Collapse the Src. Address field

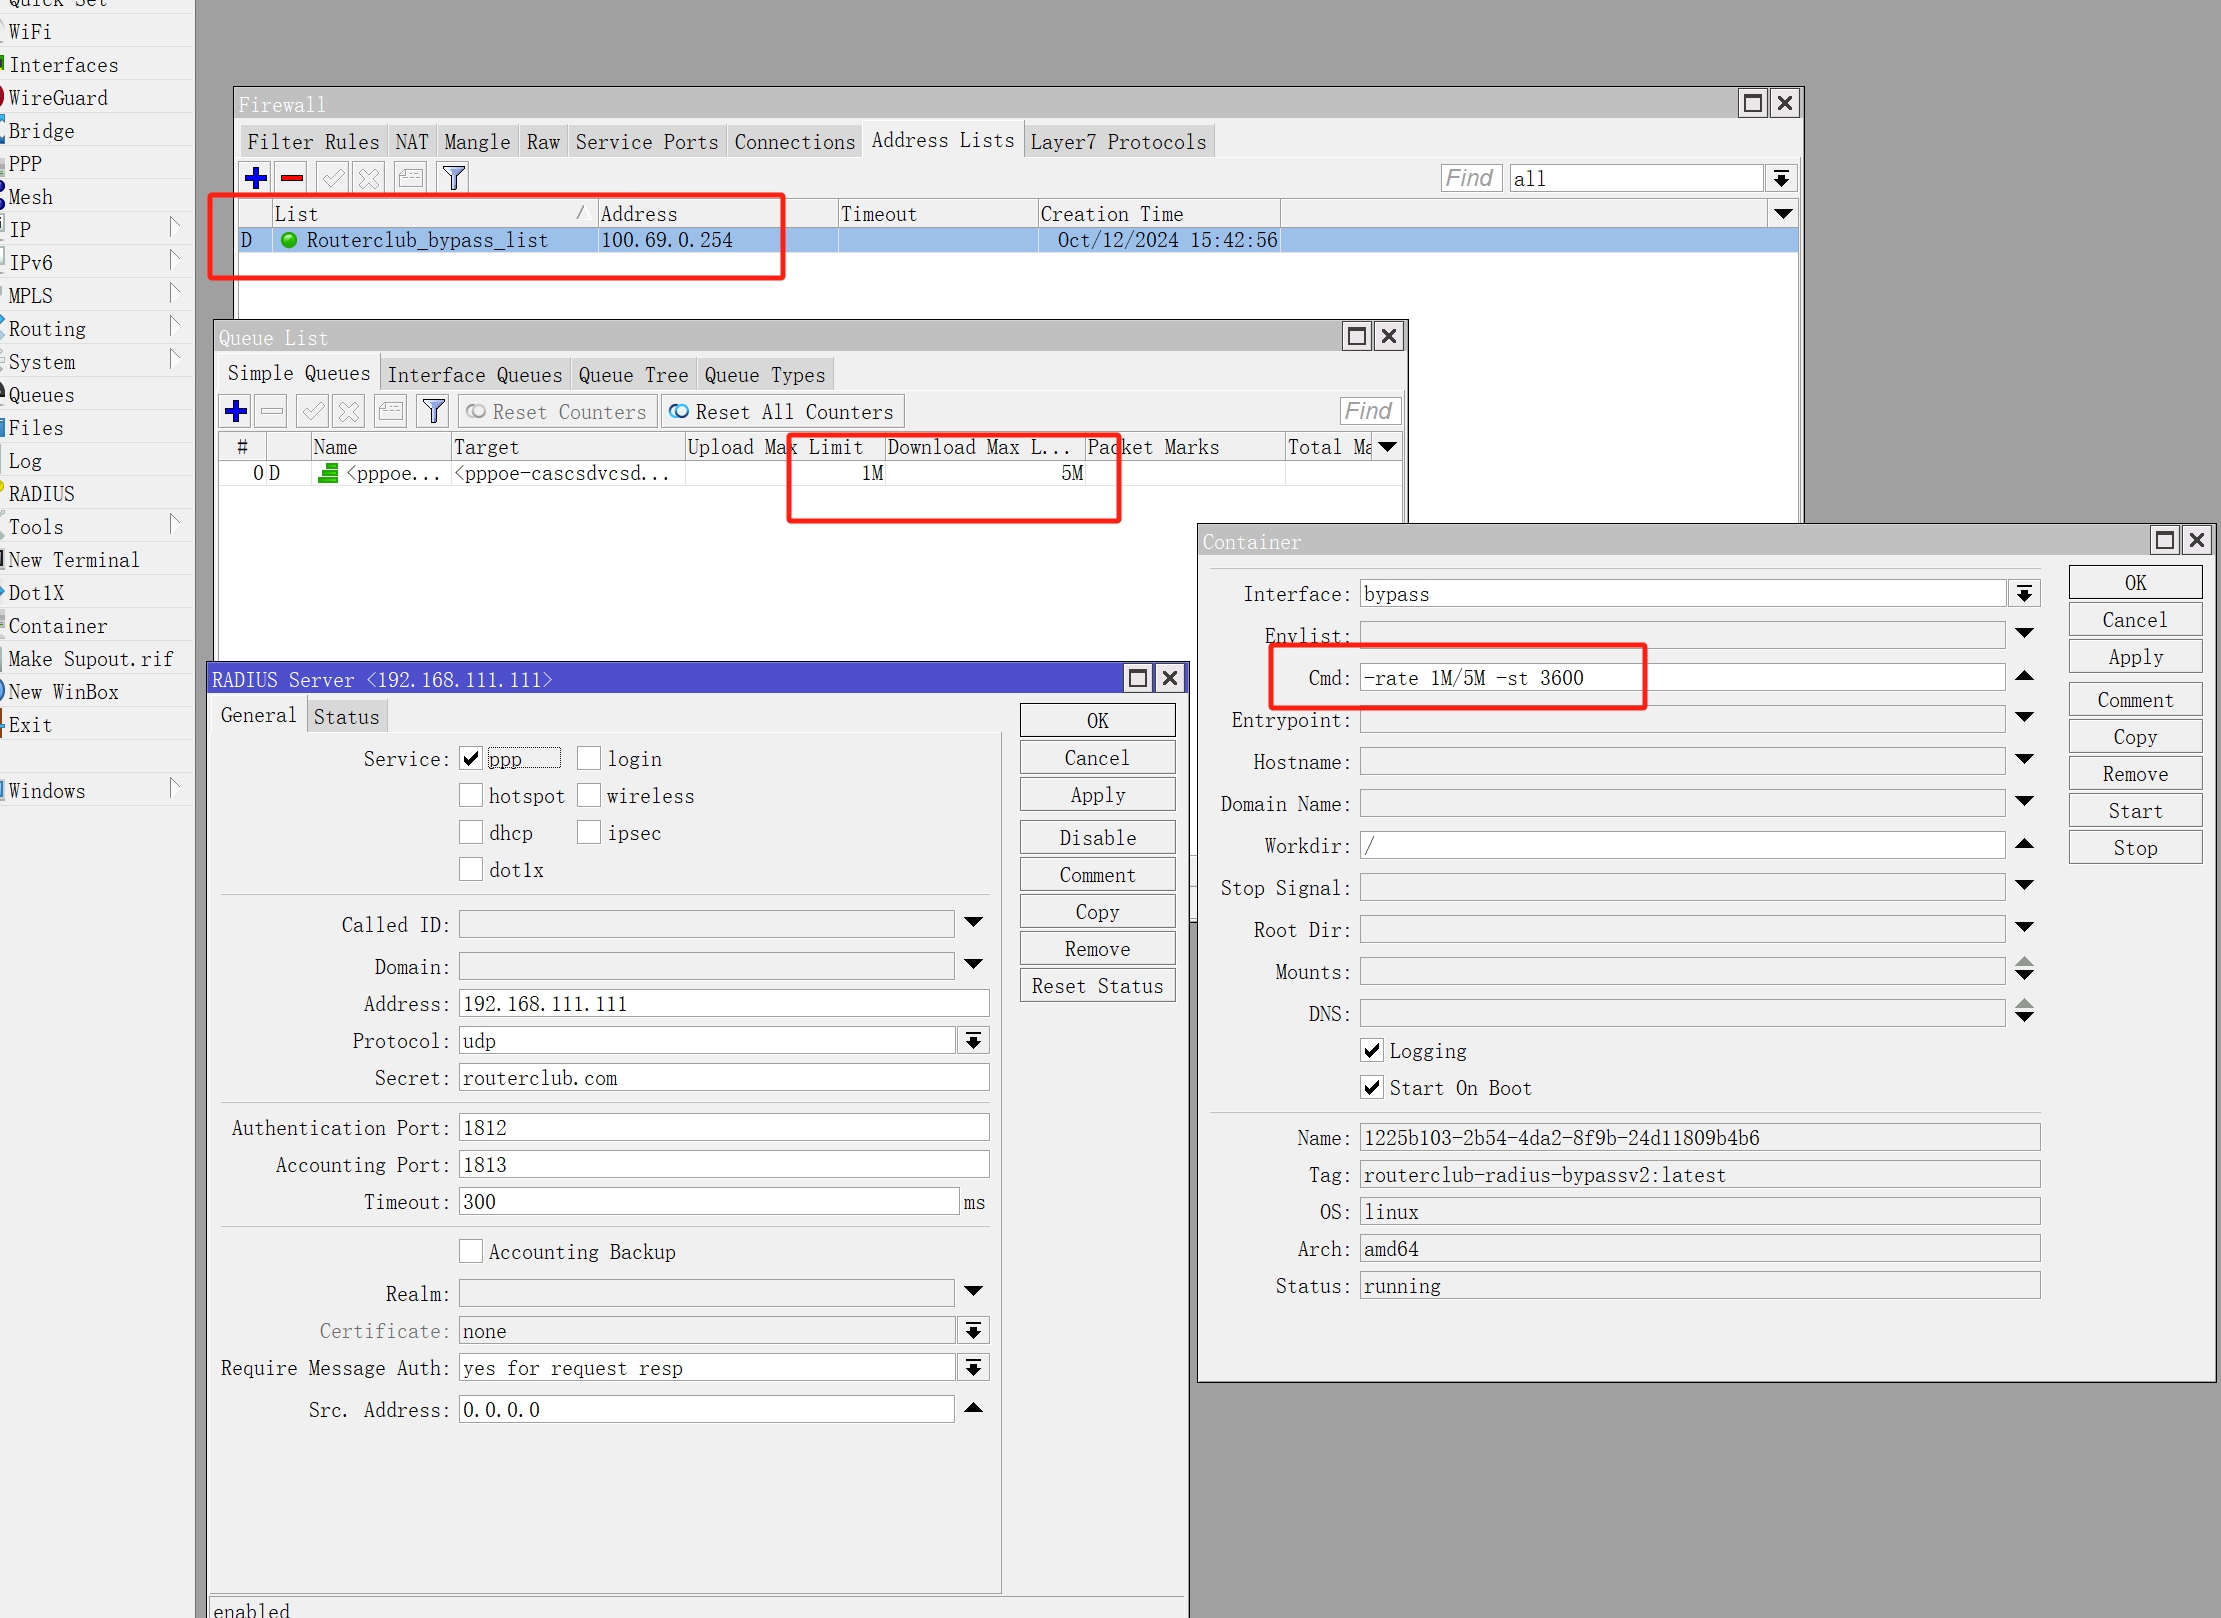point(974,1408)
